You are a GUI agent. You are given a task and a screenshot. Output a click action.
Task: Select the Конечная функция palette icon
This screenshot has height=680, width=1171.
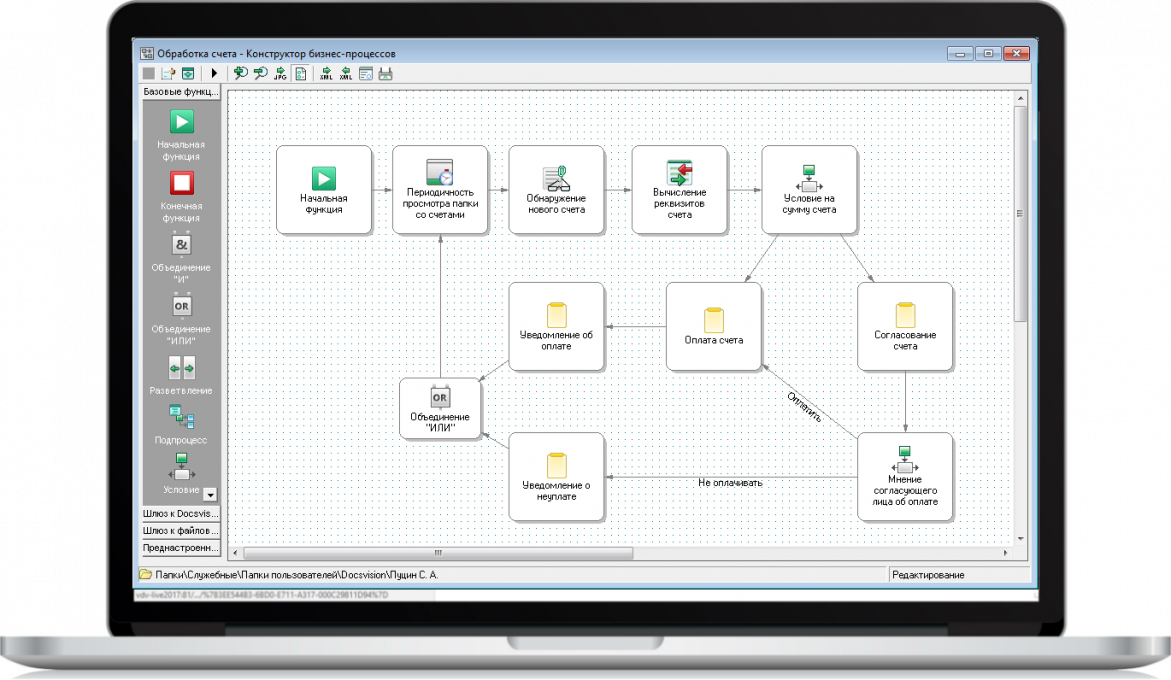[181, 184]
